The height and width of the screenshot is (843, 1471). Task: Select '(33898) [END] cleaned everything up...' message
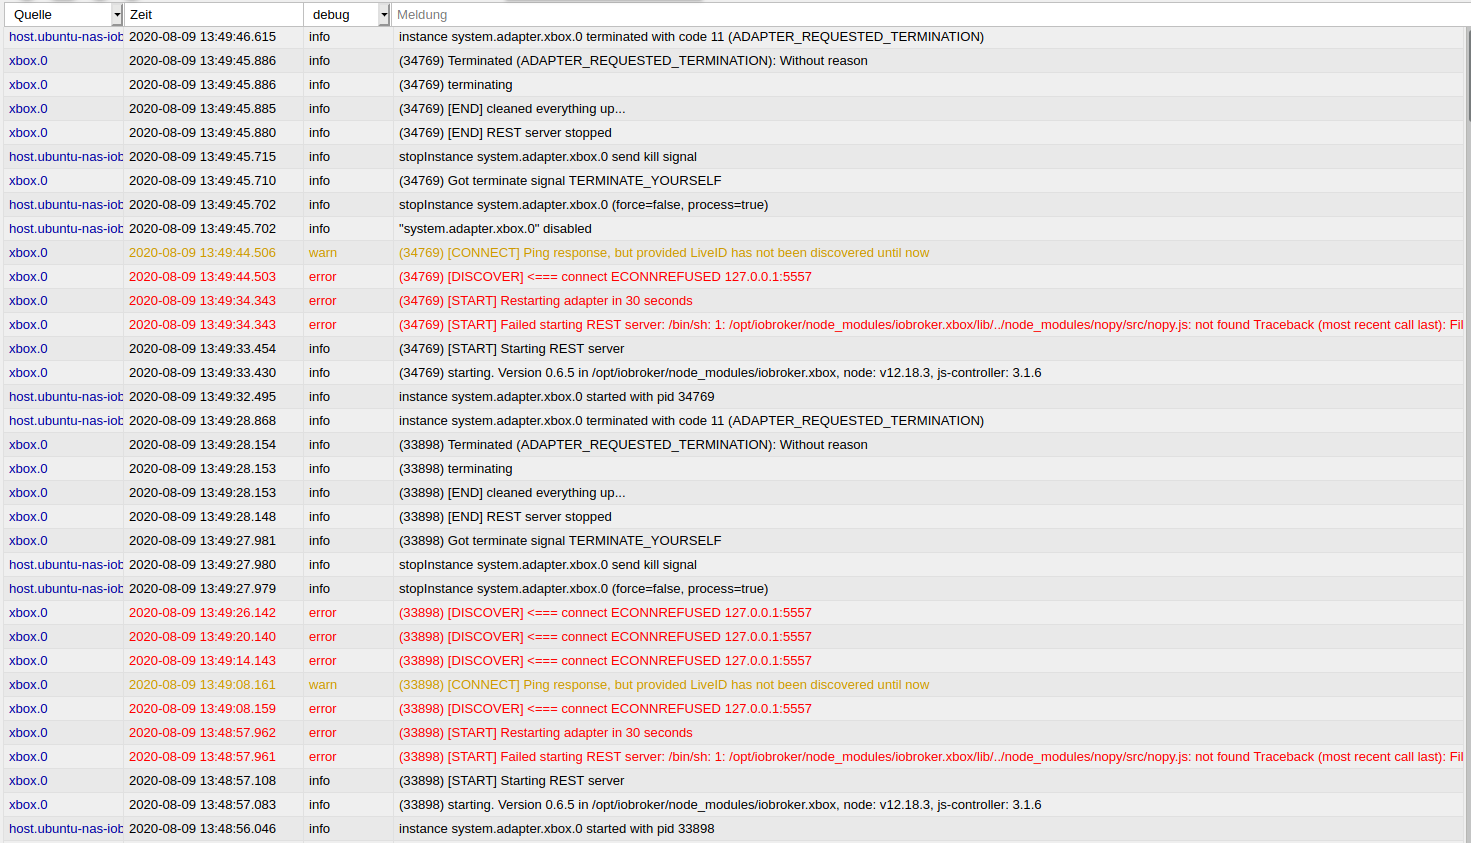[x=512, y=493]
